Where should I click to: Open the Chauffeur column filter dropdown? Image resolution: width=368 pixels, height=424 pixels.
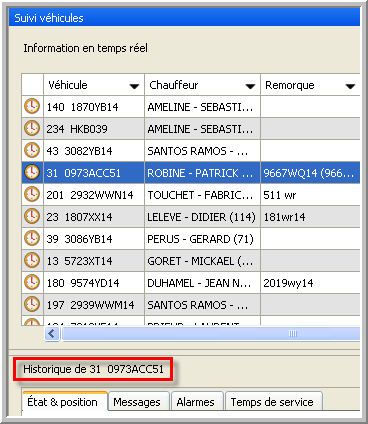[250, 86]
